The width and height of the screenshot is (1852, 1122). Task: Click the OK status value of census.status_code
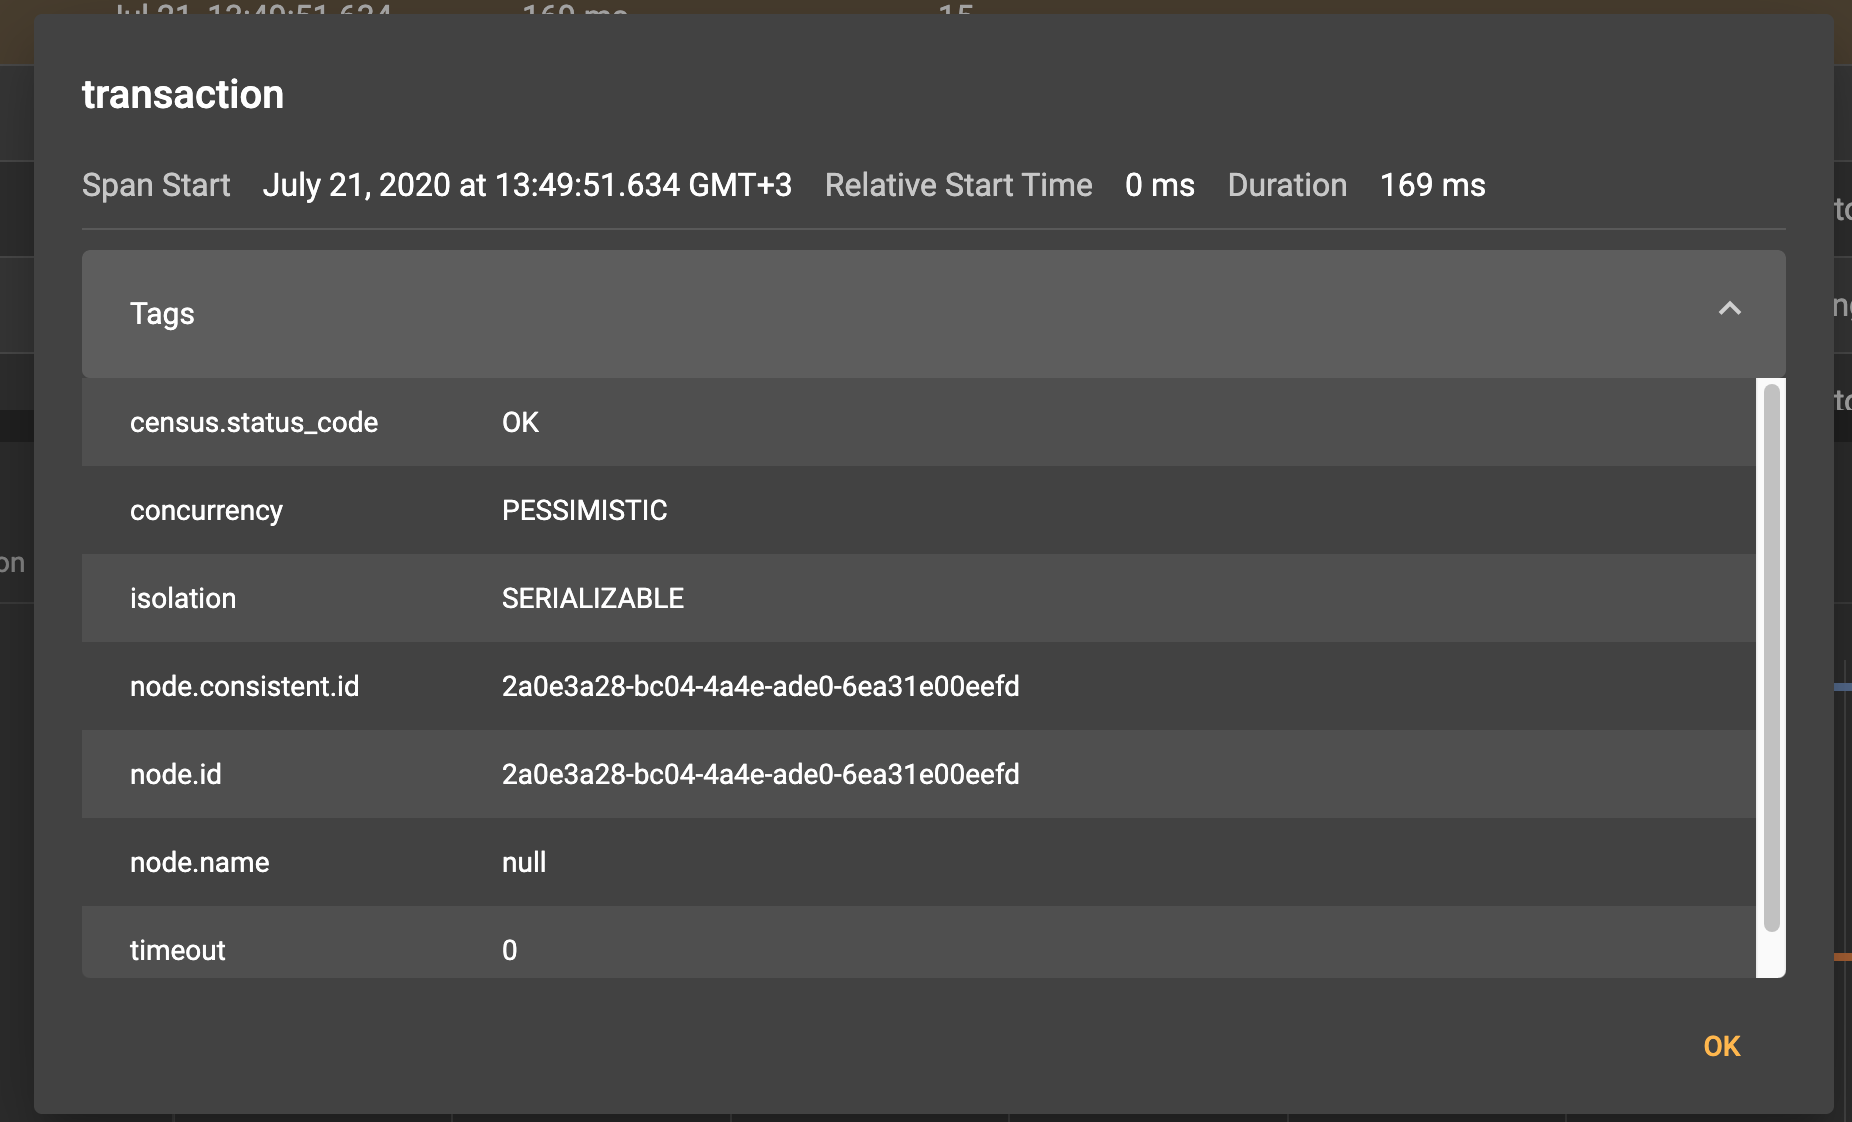(x=519, y=422)
